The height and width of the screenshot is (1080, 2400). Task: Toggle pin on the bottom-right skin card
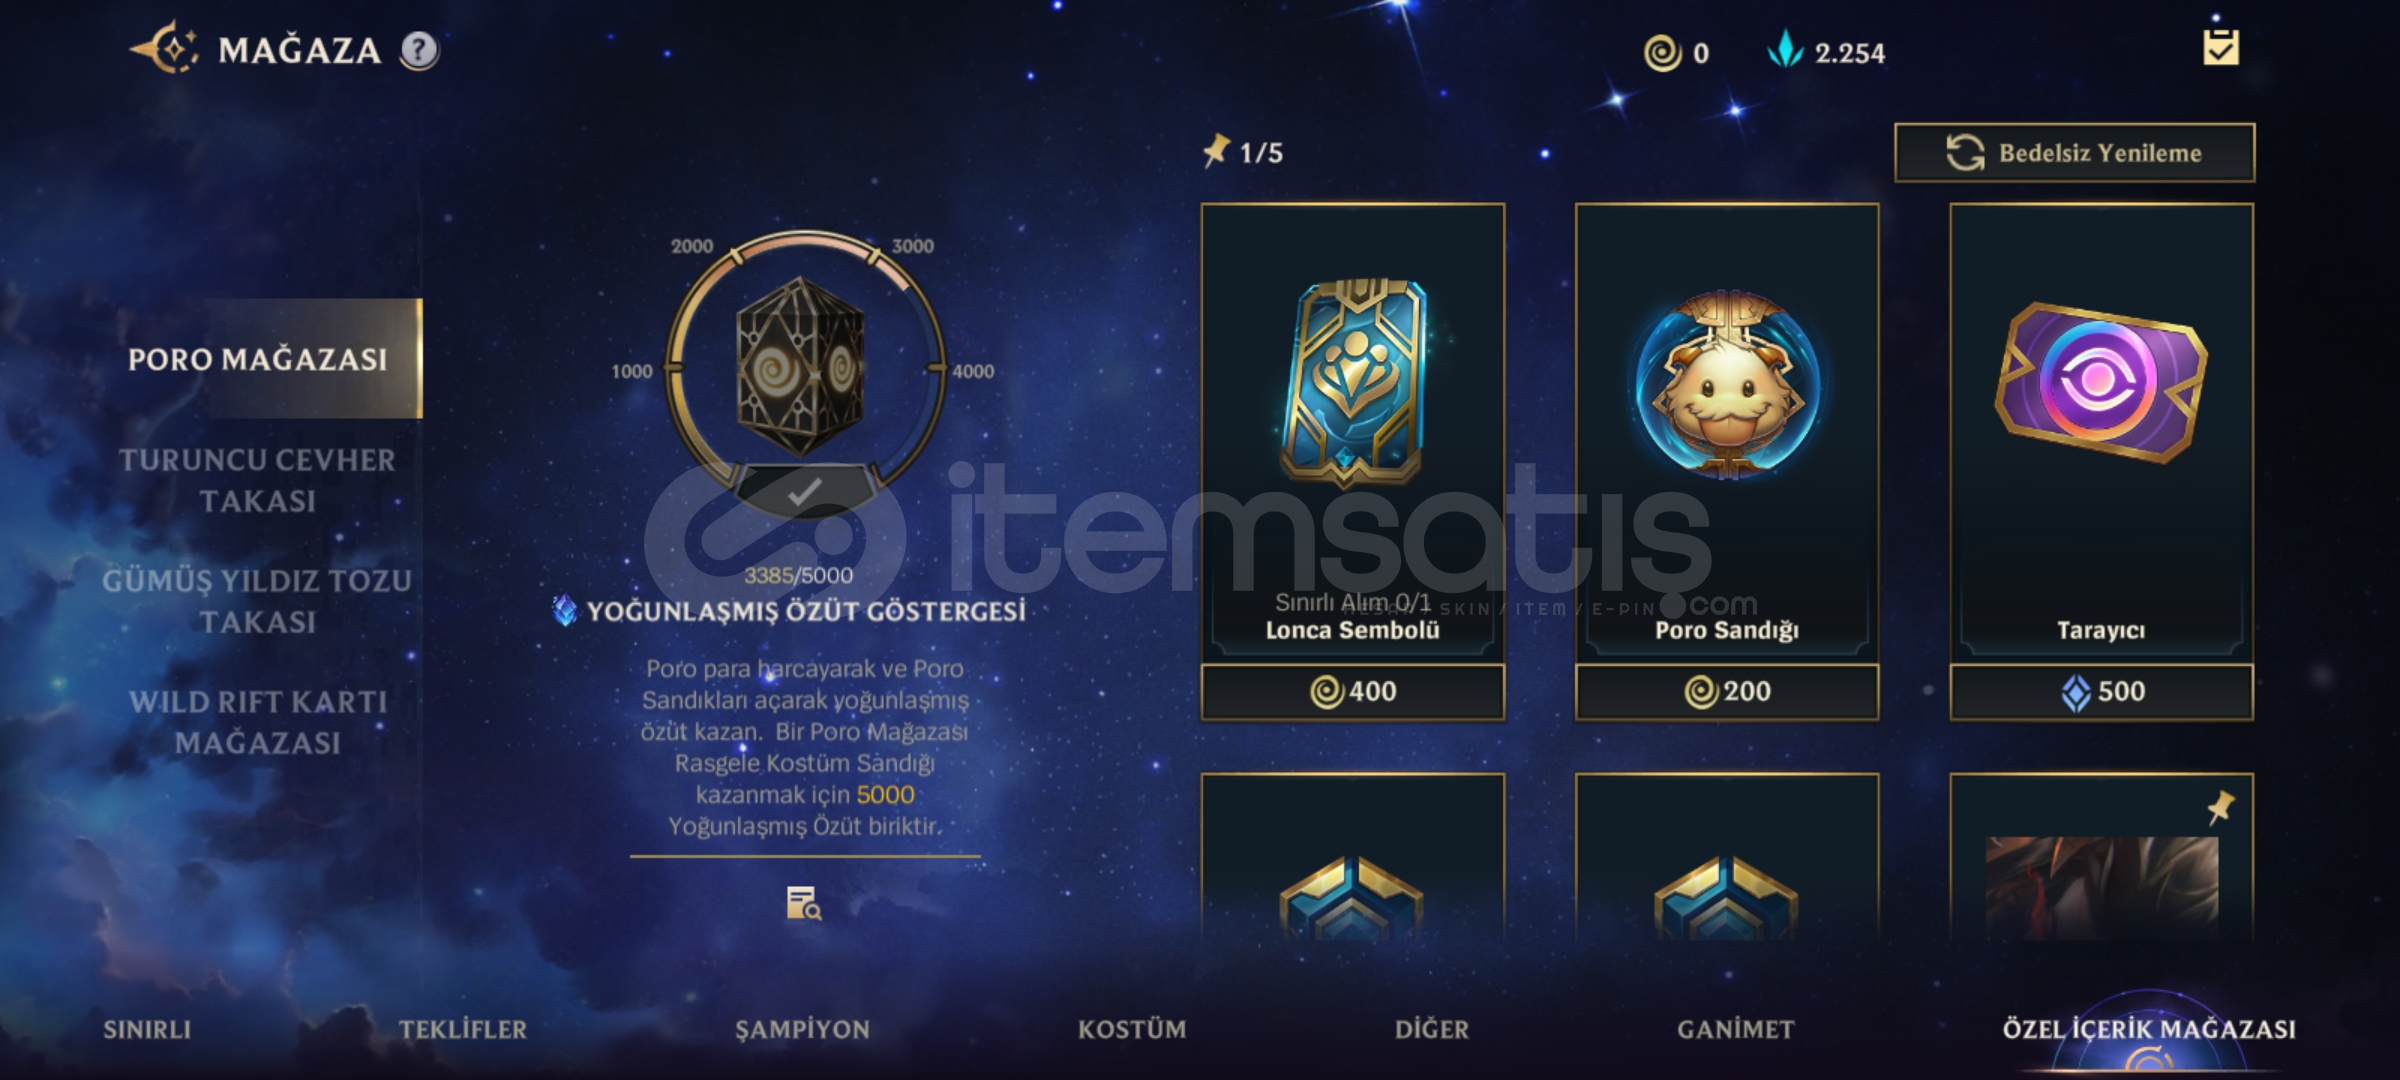(2220, 807)
